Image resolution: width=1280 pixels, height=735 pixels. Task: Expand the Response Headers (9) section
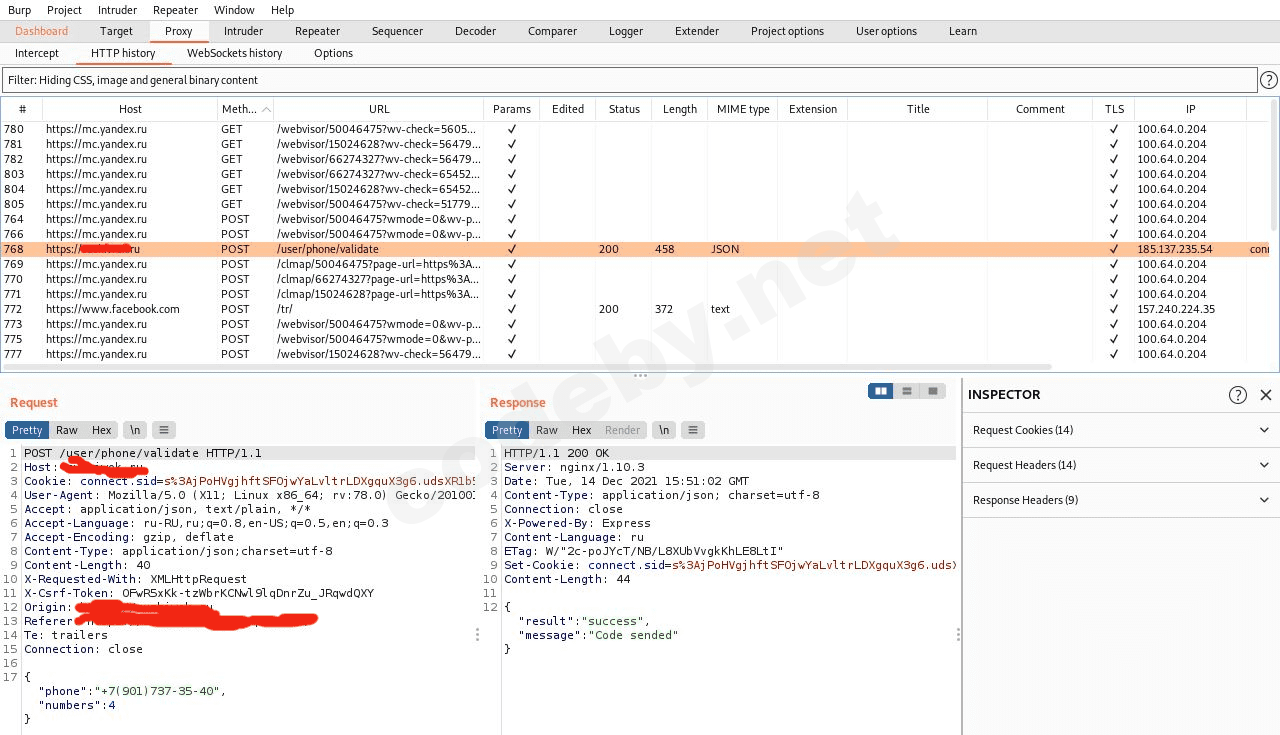point(1120,500)
